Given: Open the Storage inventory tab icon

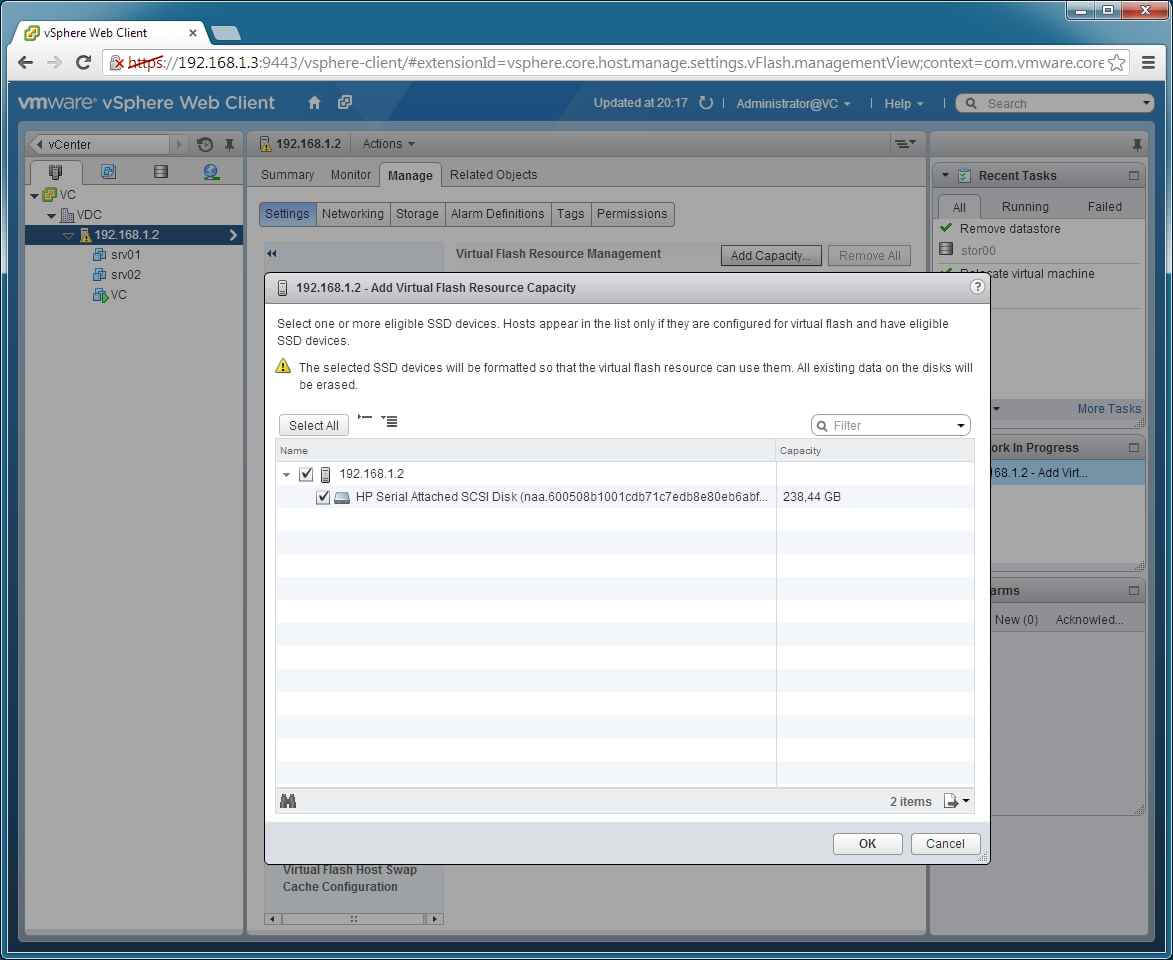Looking at the screenshot, I should 160,172.
